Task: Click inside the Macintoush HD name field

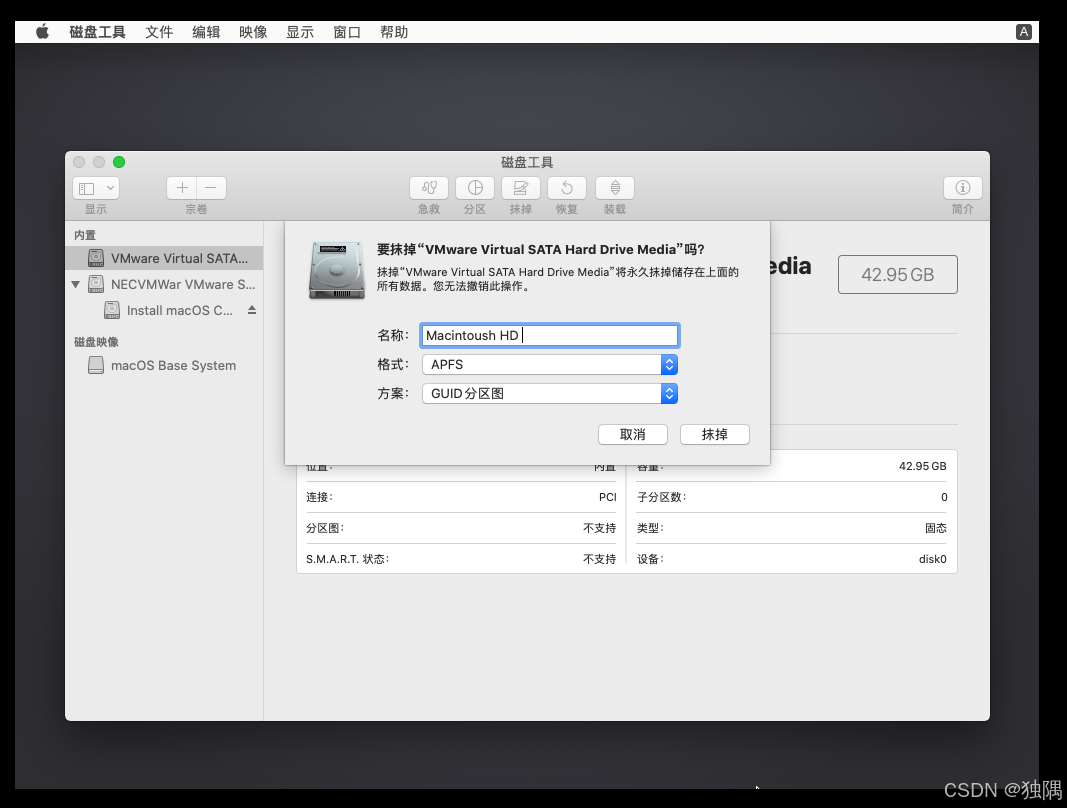Action: (x=549, y=334)
